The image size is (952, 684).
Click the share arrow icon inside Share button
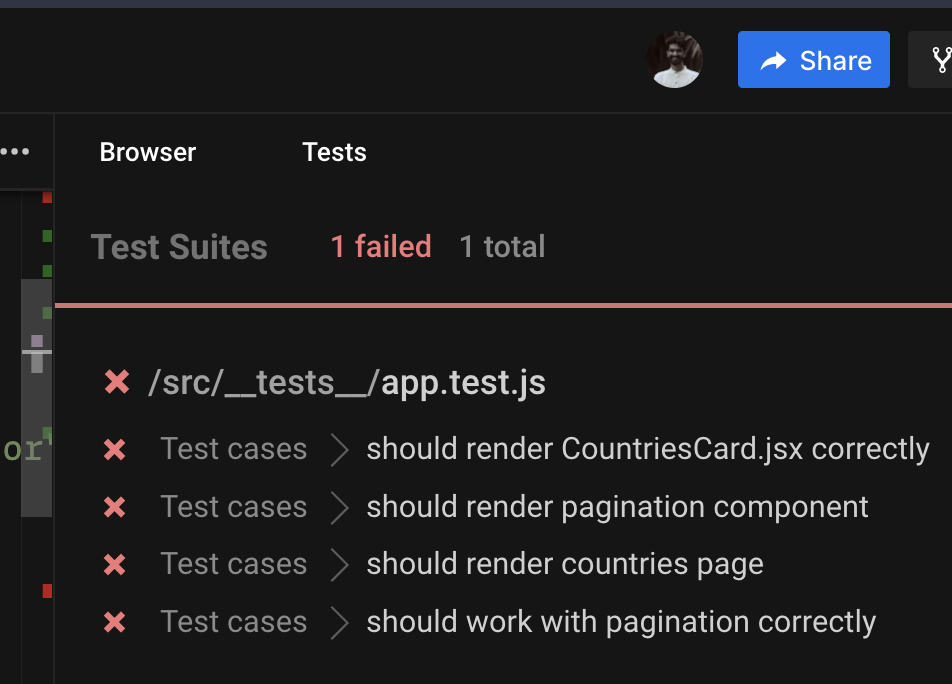click(774, 60)
